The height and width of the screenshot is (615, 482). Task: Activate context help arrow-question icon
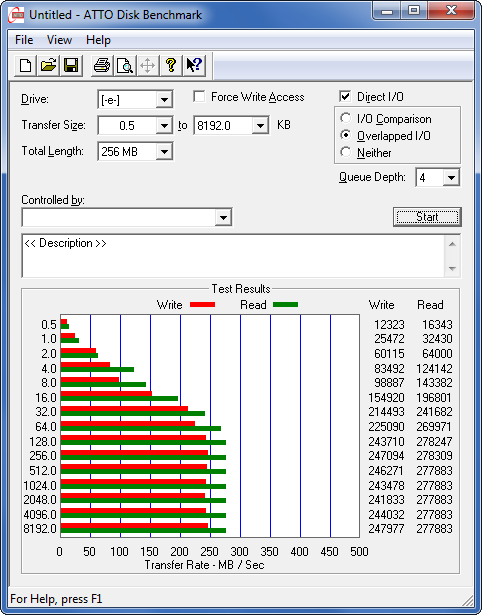tap(193, 66)
